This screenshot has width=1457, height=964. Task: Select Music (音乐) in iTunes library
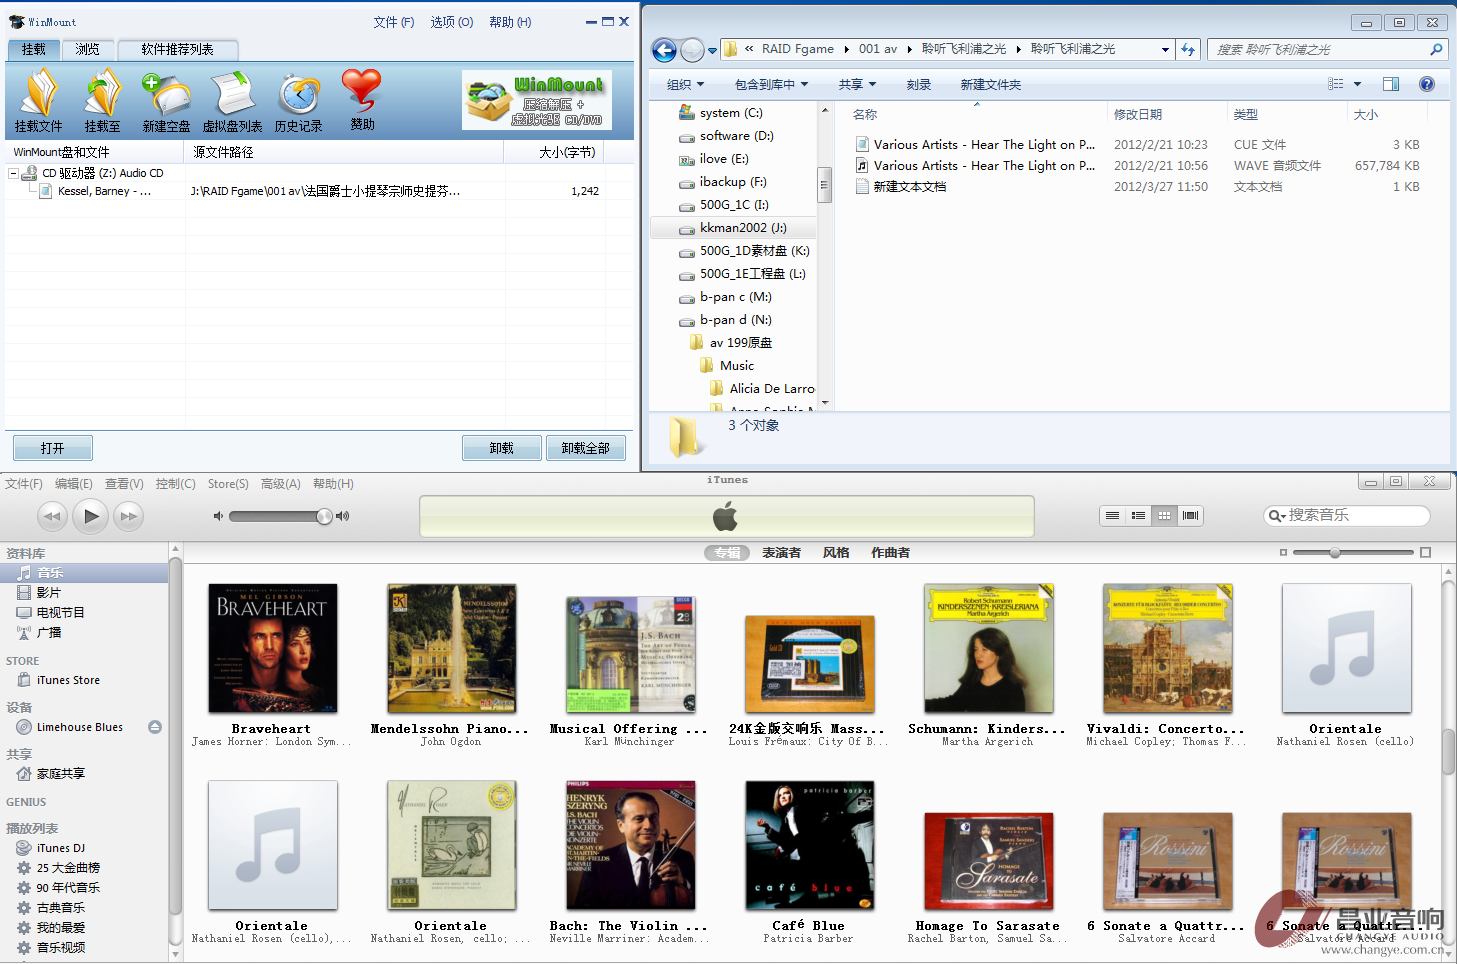84,573
